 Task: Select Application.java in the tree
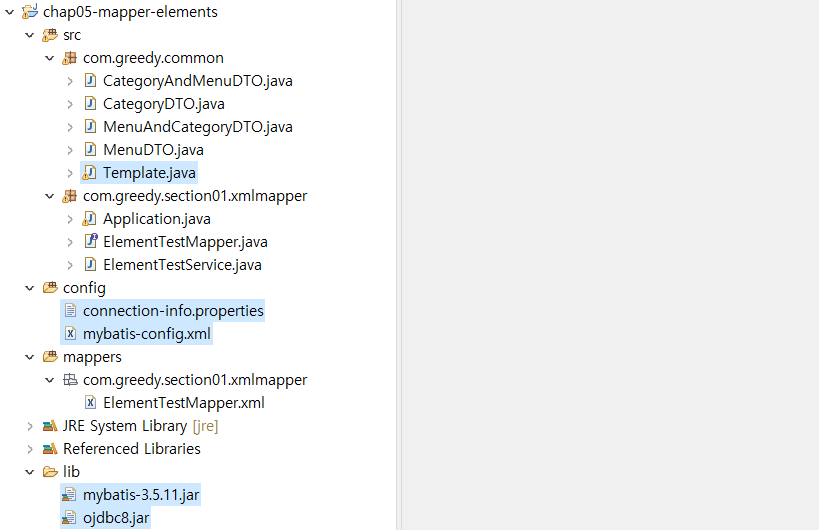click(x=157, y=219)
